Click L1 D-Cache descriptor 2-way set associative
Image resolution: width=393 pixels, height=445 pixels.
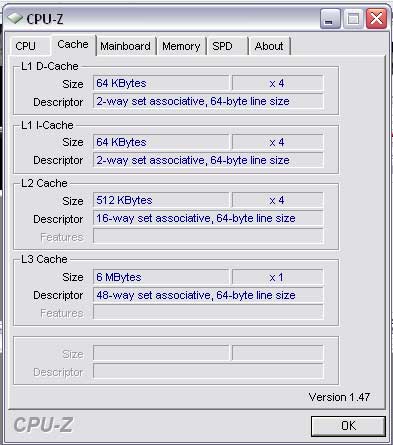(x=208, y=101)
